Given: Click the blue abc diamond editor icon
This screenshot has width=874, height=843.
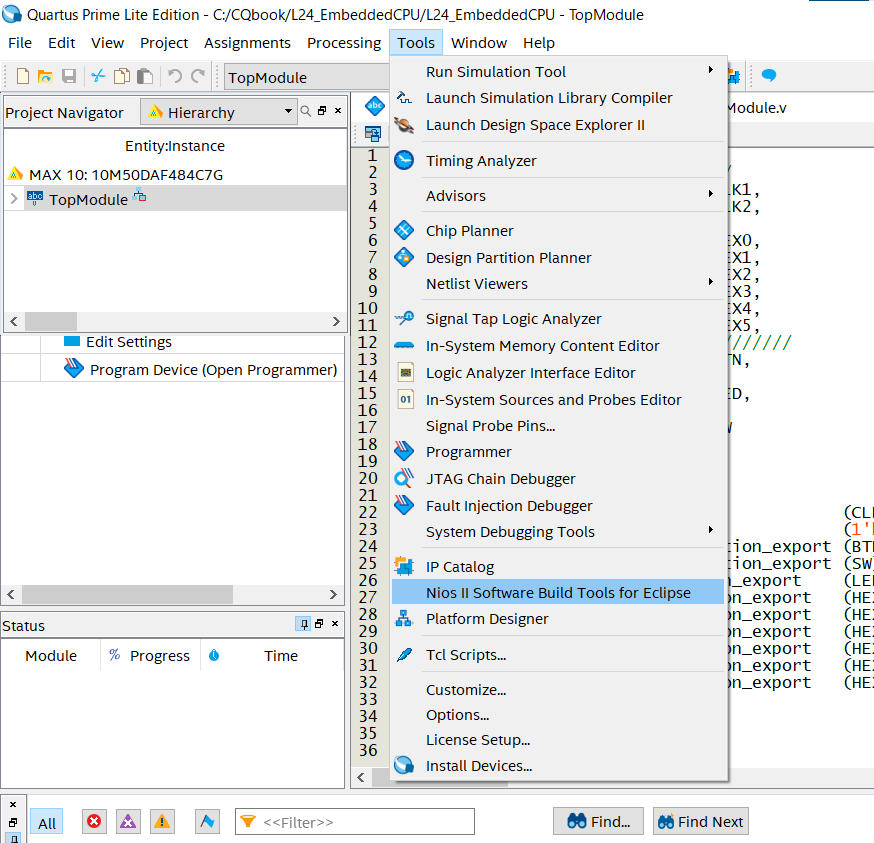Looking at the screenshot, I should (375, 106).
